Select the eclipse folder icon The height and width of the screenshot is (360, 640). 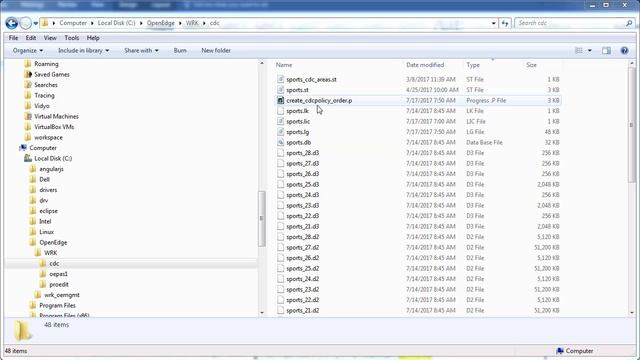tap(33, 211)
